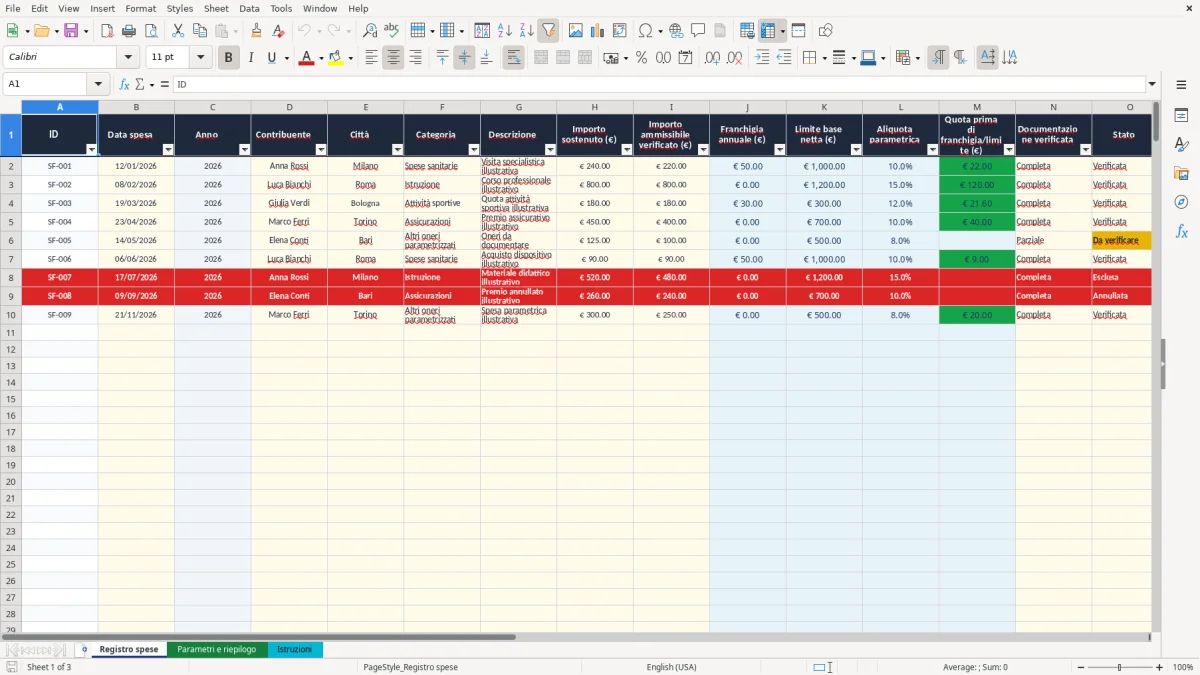Toggle Center Horizontally alignment

(x=393, y=58)
